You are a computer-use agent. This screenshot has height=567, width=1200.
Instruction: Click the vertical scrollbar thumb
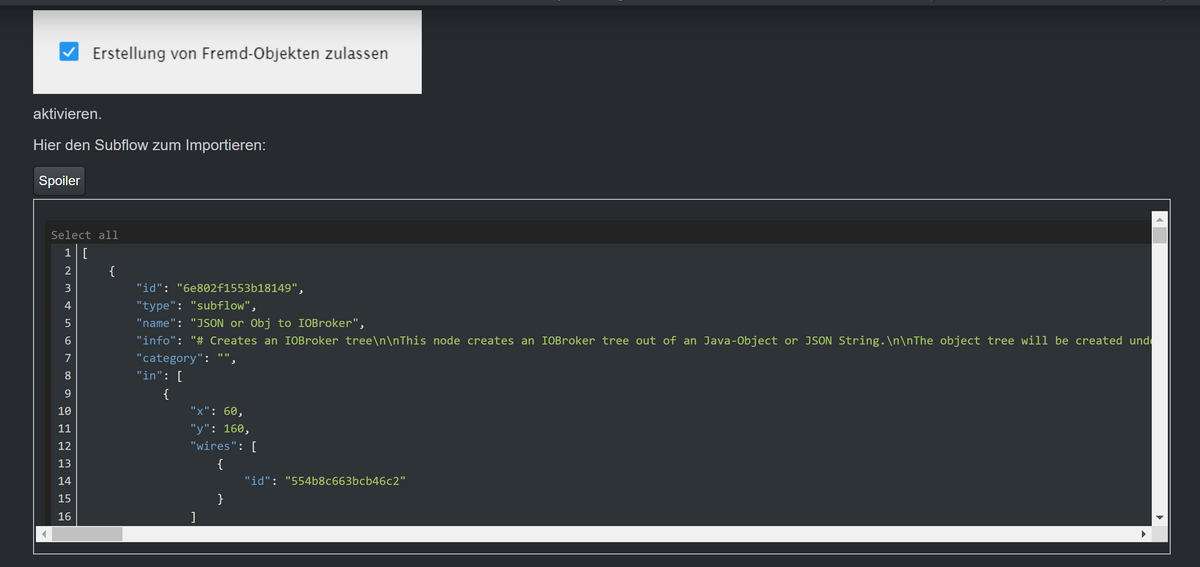tap(1160, 236)
